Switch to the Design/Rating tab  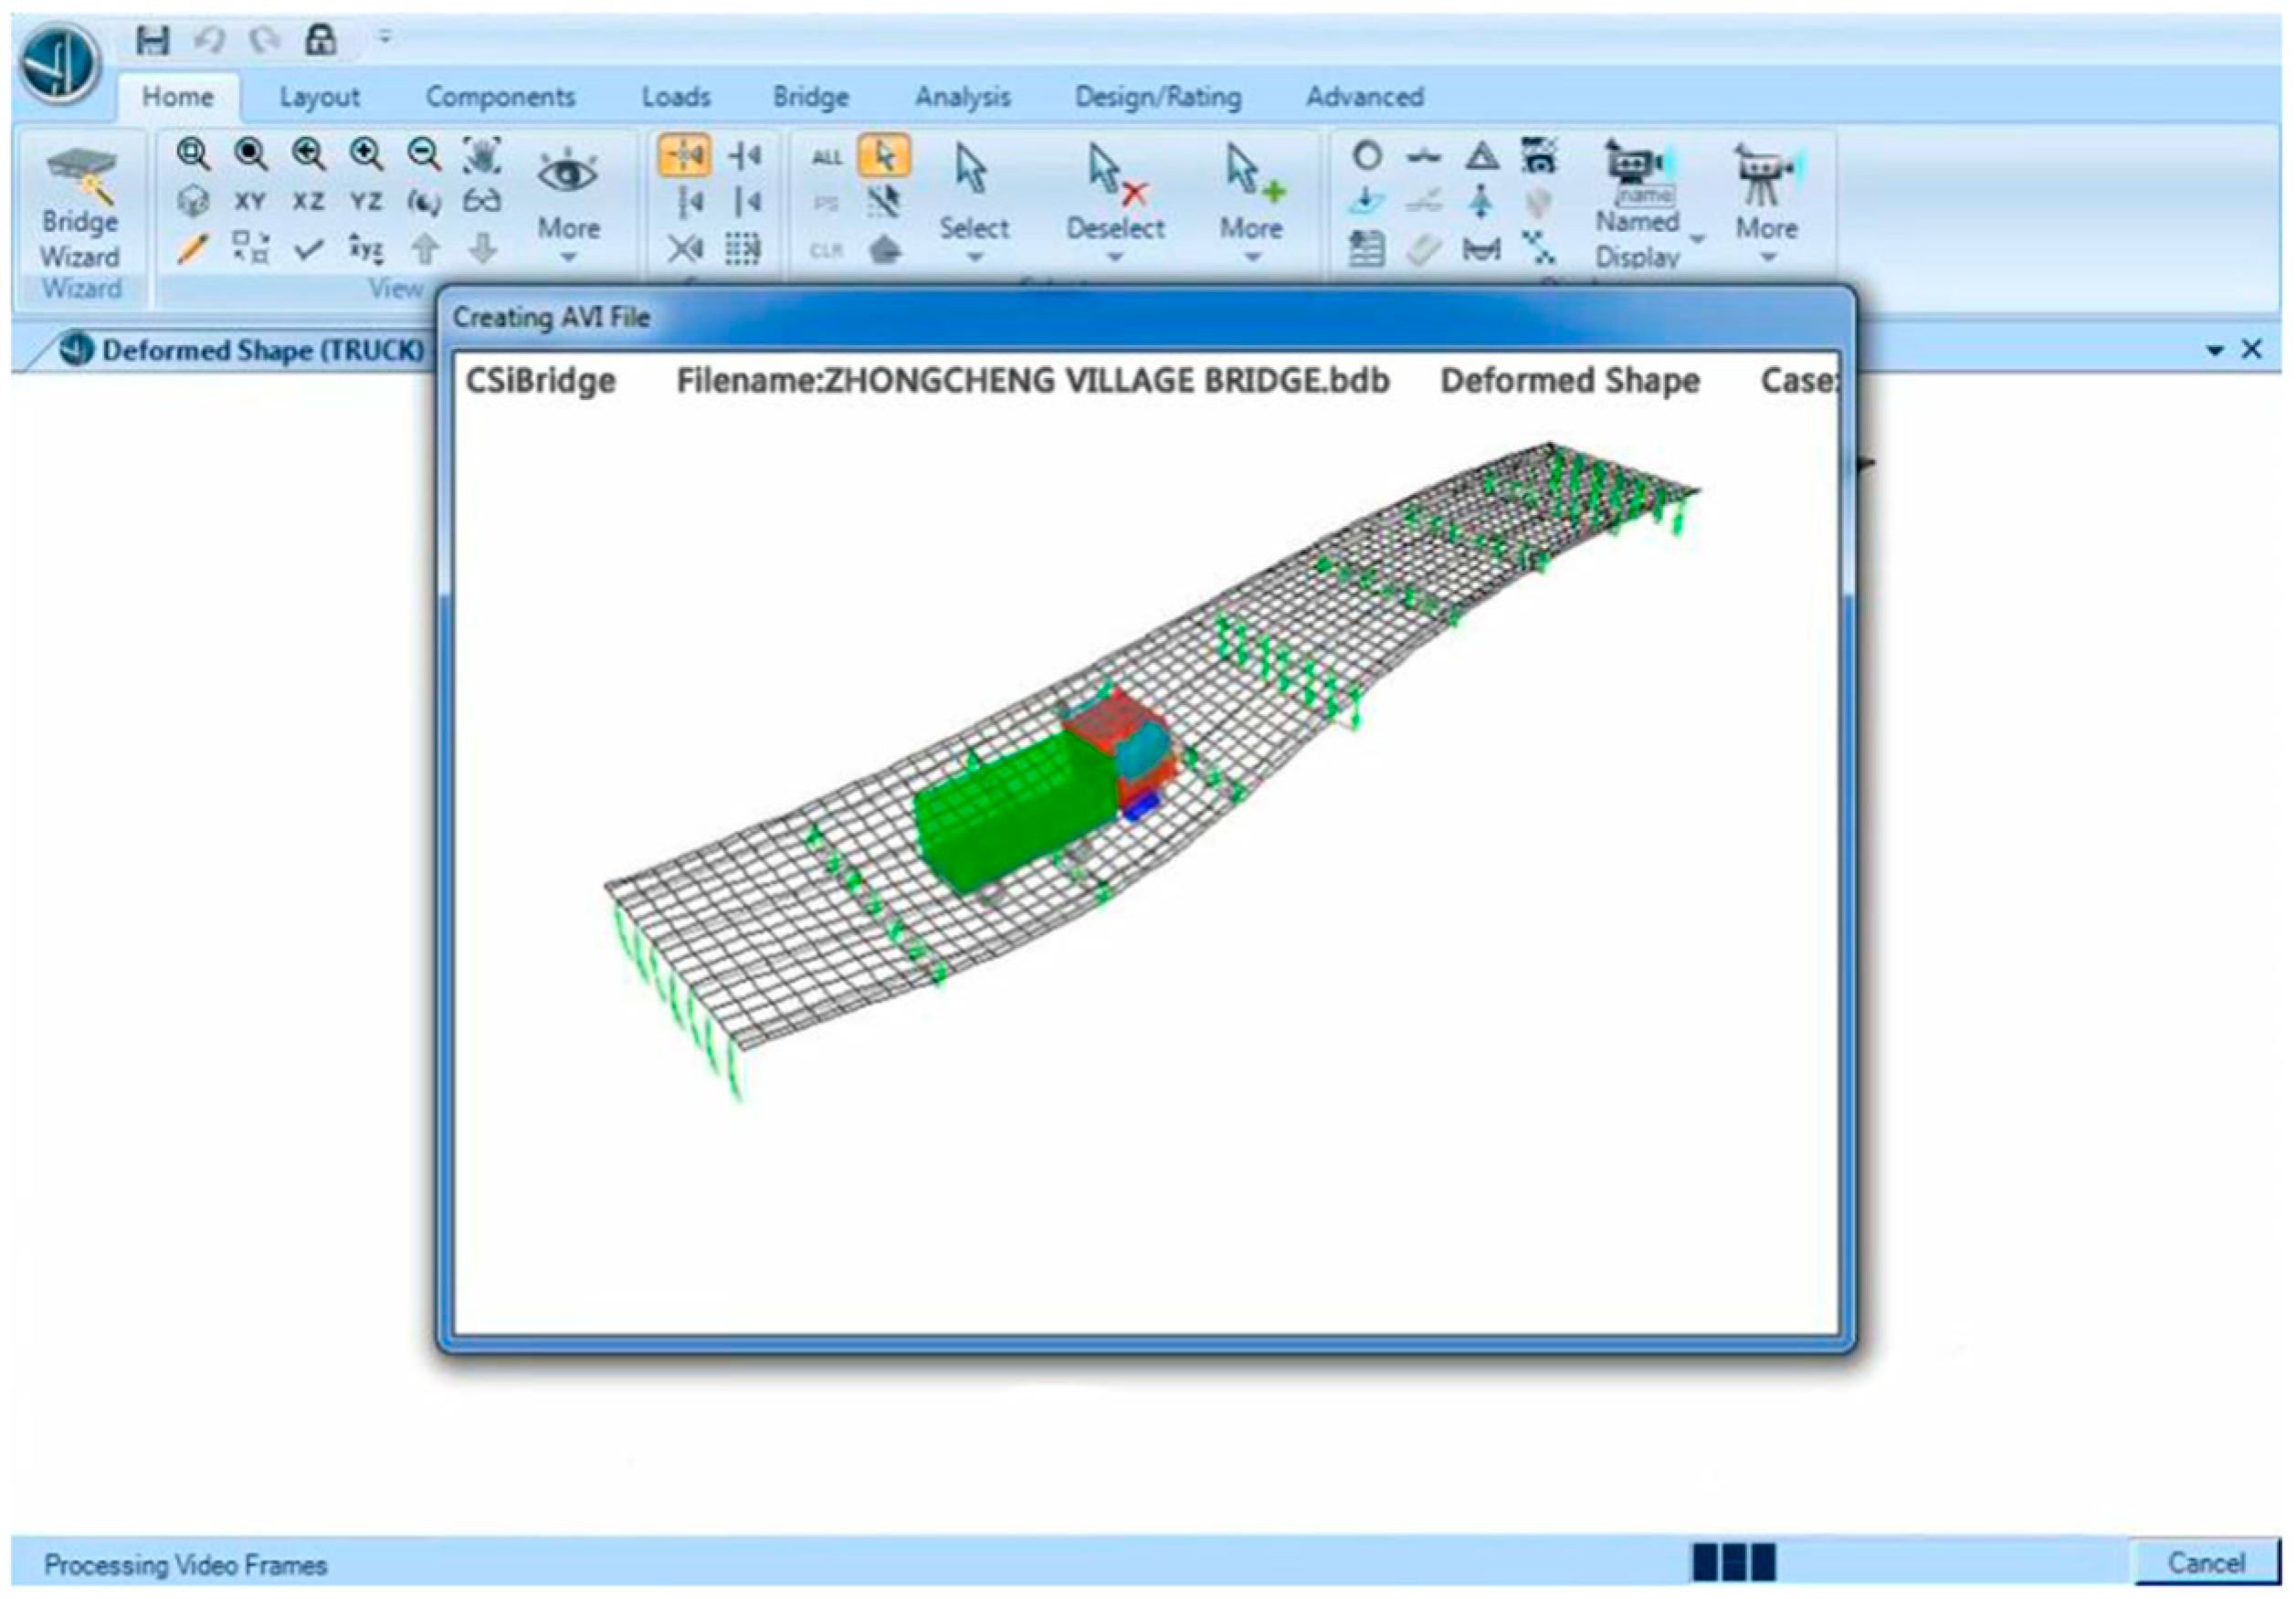click(1158, 97)
